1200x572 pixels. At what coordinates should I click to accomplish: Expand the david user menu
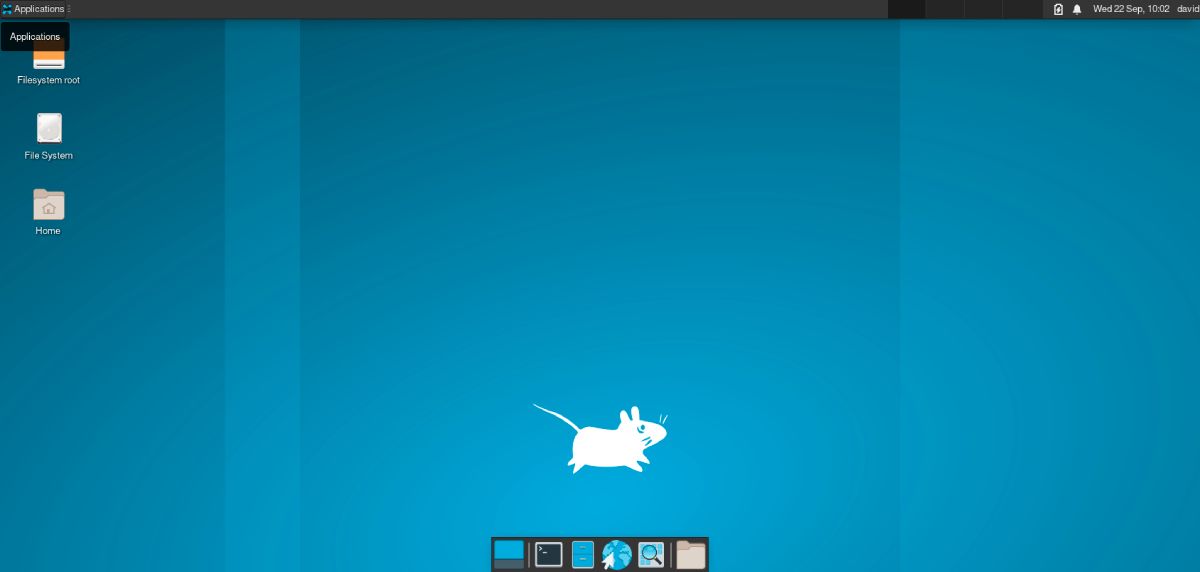click(x=1187, y=9)
